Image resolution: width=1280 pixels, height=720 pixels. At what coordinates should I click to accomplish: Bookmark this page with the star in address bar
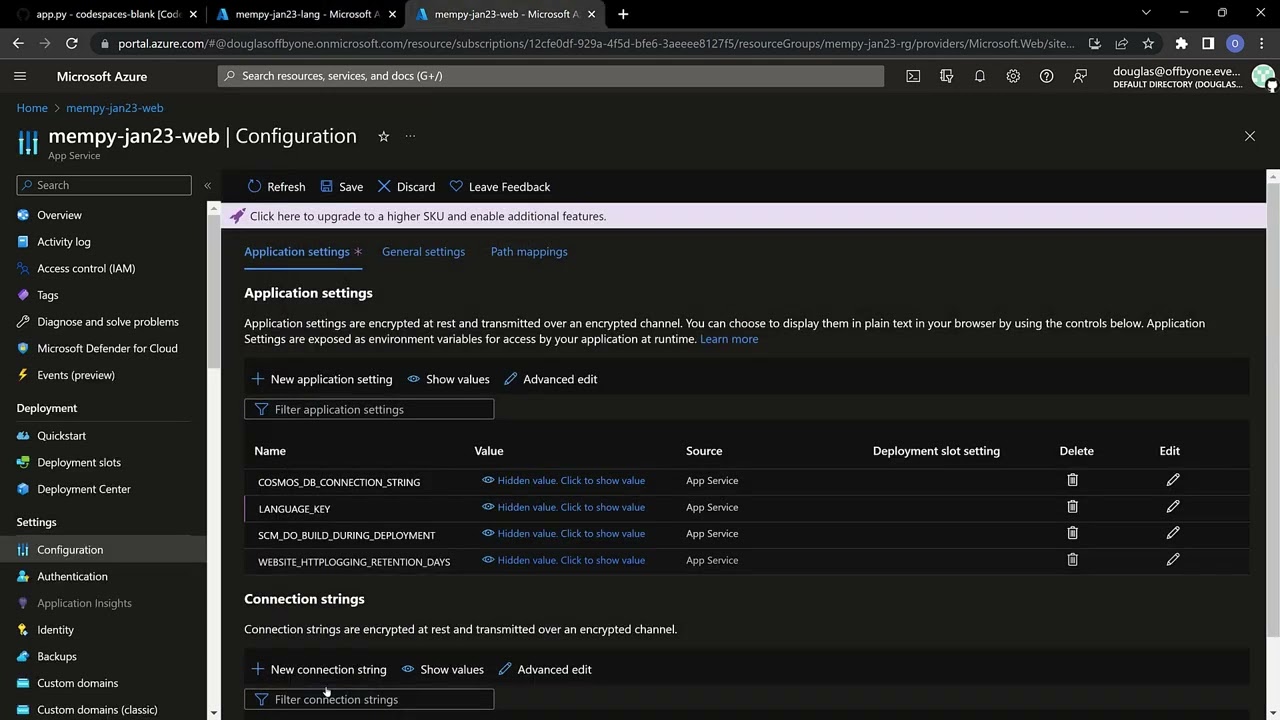(1148, 44)
